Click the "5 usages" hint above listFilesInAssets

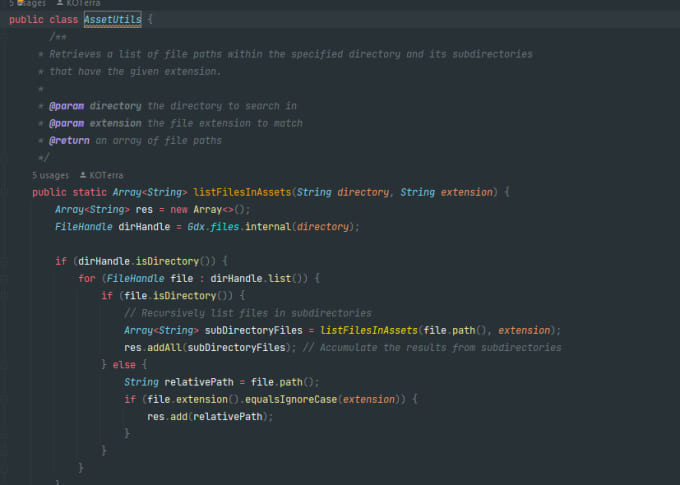click(x=50, y=175)
